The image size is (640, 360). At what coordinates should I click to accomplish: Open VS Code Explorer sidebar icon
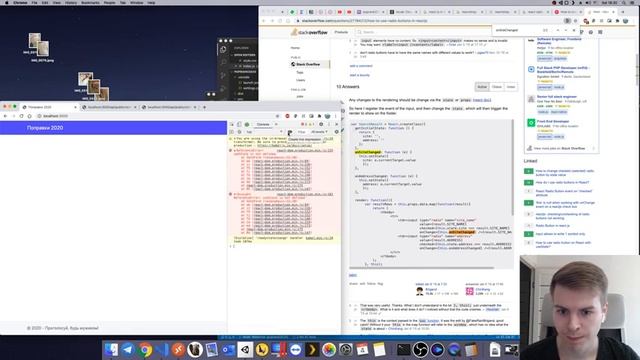pos(223,50)
